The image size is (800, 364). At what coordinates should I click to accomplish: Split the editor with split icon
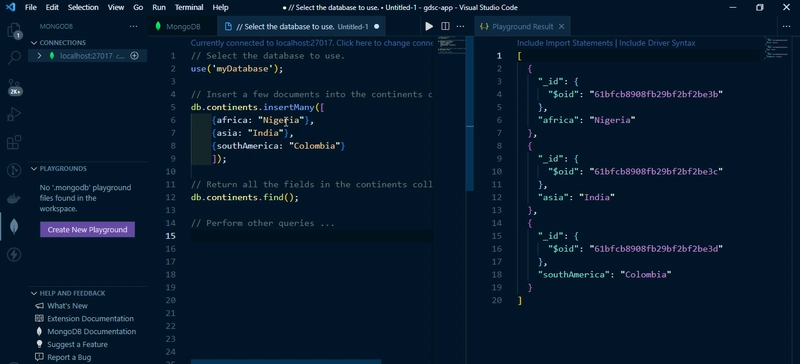(x=445, y=26)
